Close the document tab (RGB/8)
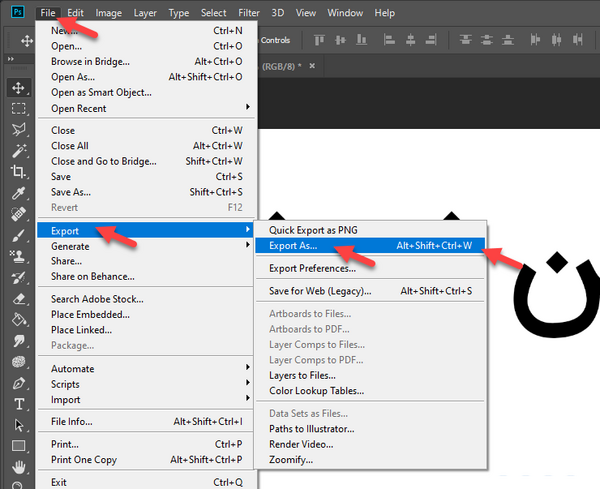600x489 pixels. pos(312,66)
